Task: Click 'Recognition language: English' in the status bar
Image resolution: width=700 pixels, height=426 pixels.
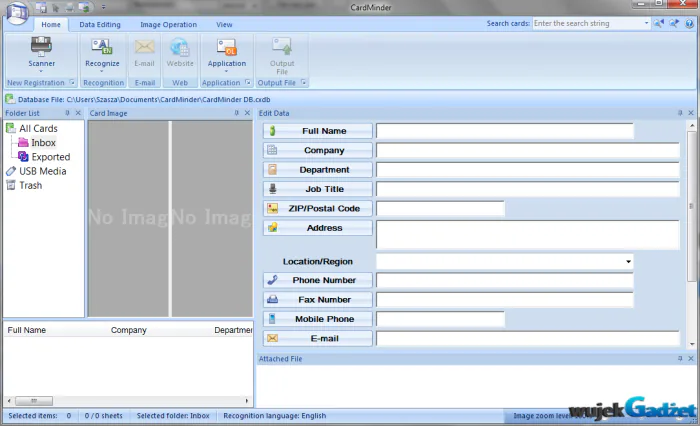Action: (275, 416)
